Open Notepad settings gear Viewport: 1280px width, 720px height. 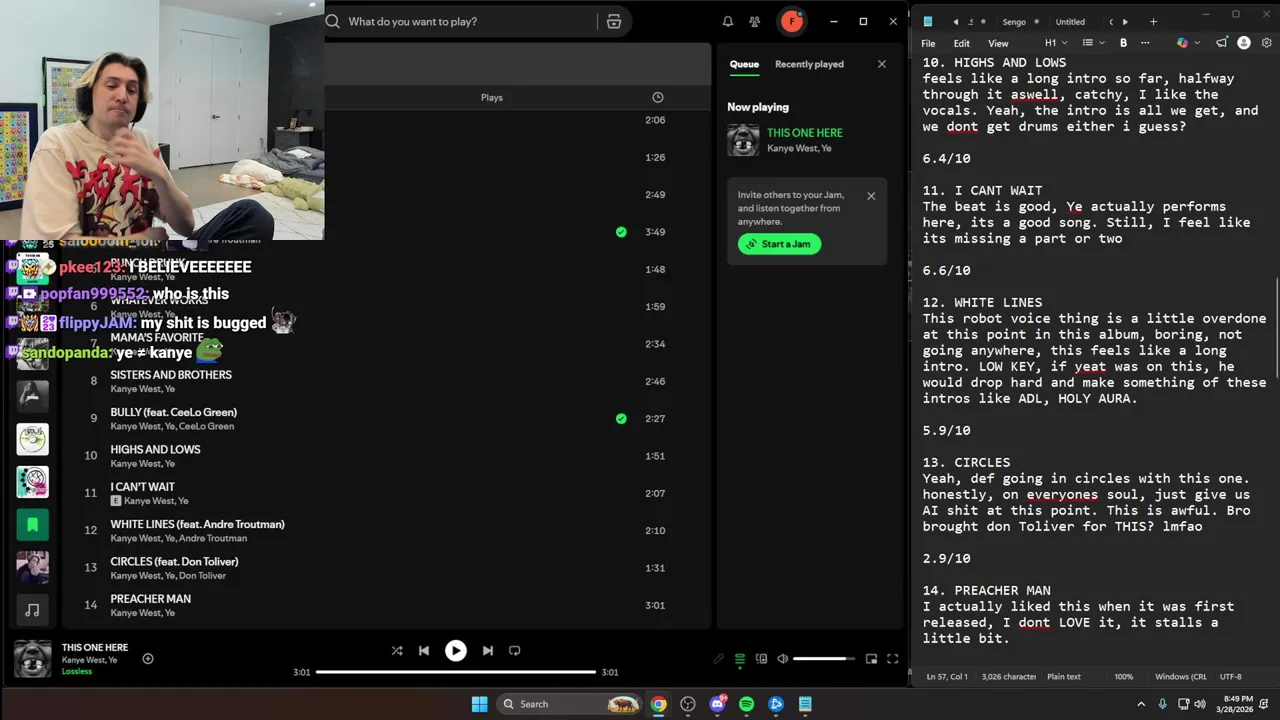coord(1266,43)
